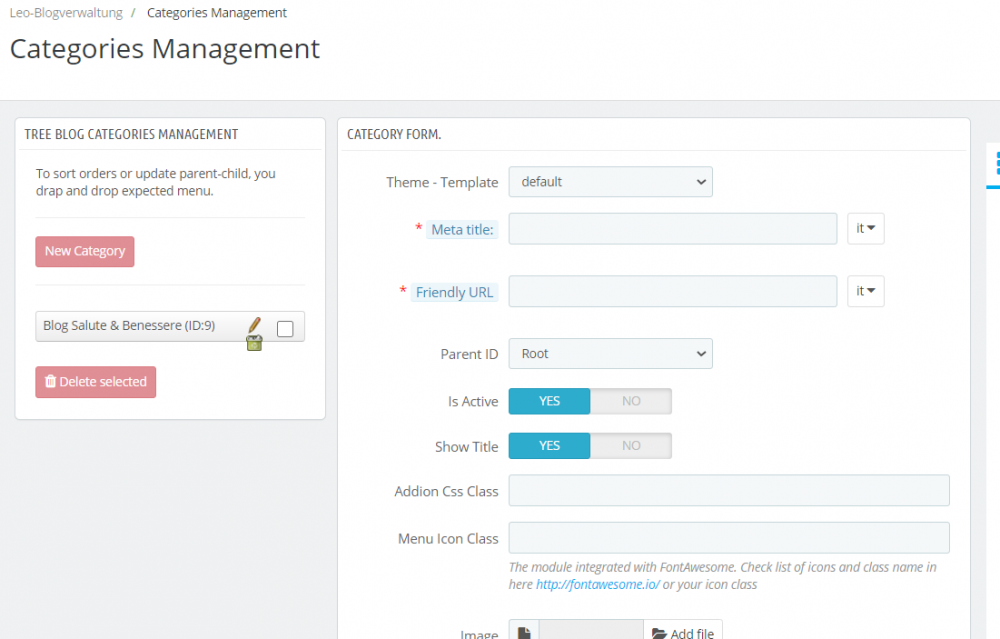Open the Parent ID dropdown showing Root
This screenshot has height=639, width=1000.
coord(610,353)
